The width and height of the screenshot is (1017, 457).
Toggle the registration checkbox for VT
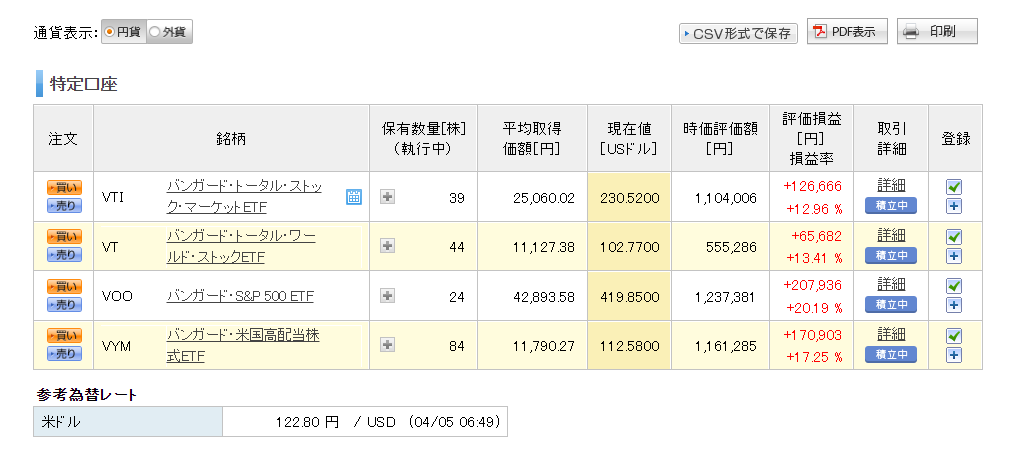(953, 237)
